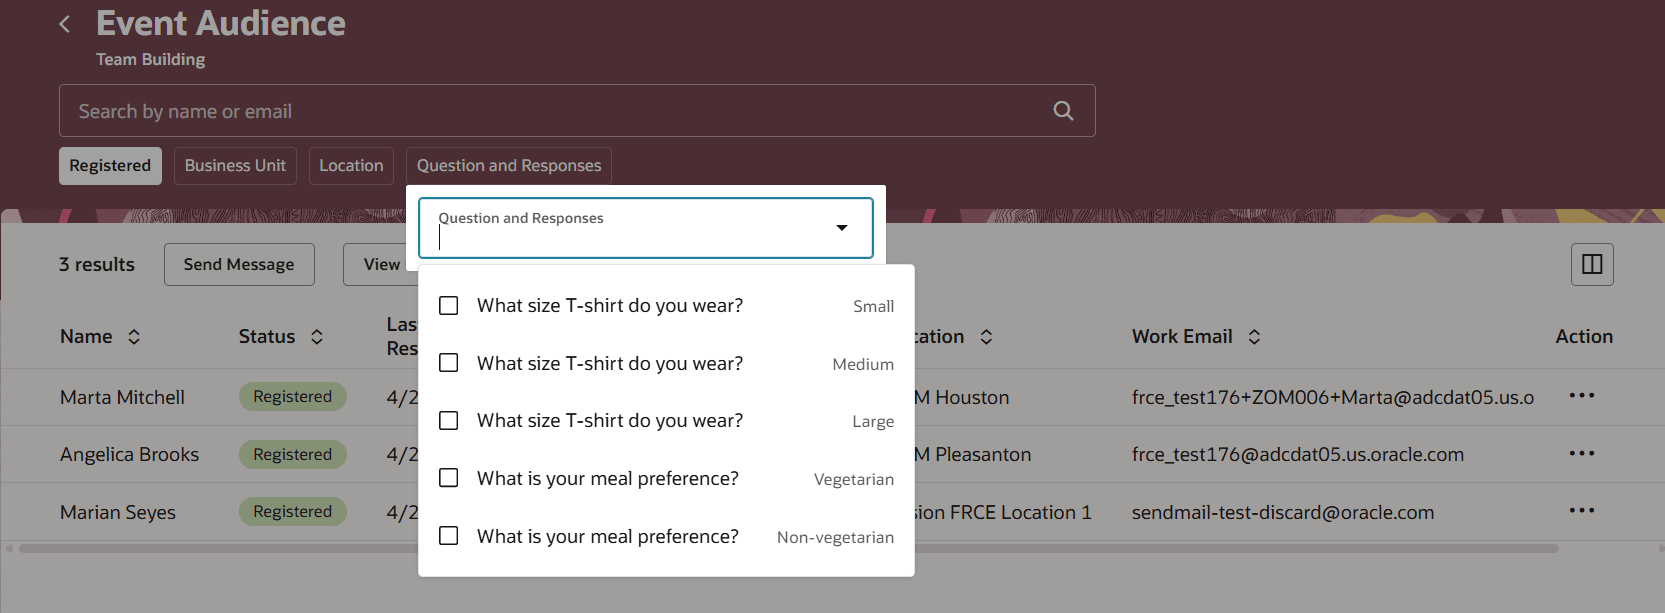The height and width of the screenshot is (613, 1665).
Task: Select Question and Responses filter chip
Action: point(509,166)
